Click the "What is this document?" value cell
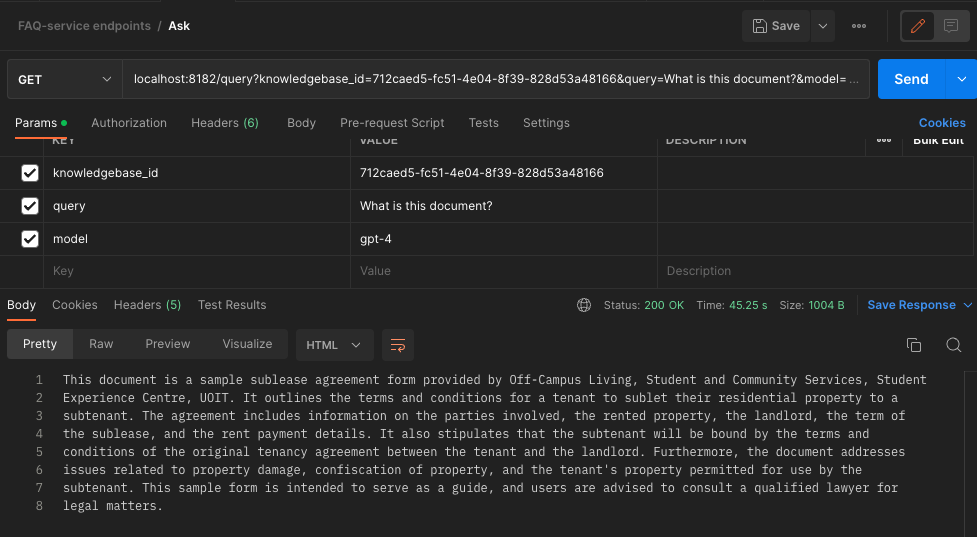977x537 pixels. click(x=504, y=206)
